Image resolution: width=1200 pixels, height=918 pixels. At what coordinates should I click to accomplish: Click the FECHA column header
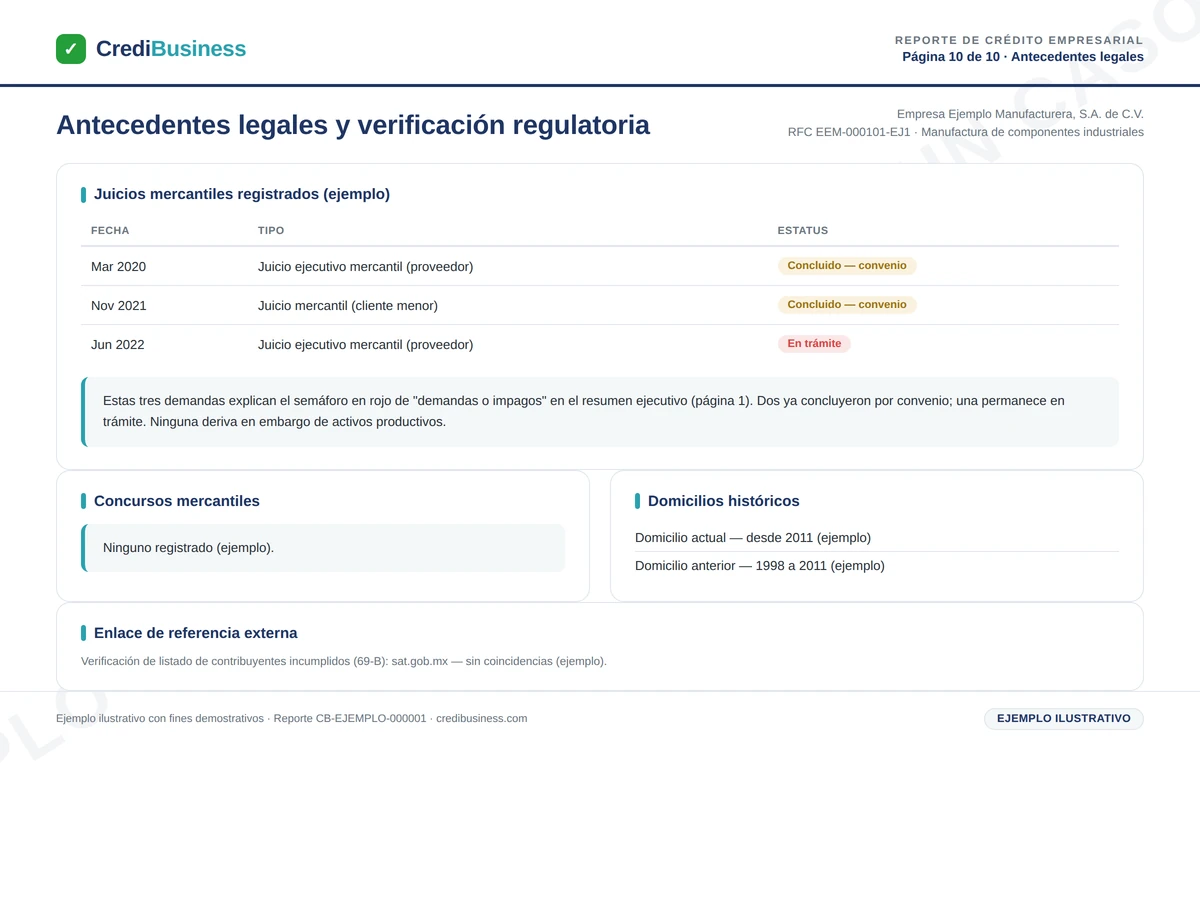point(110,231)
